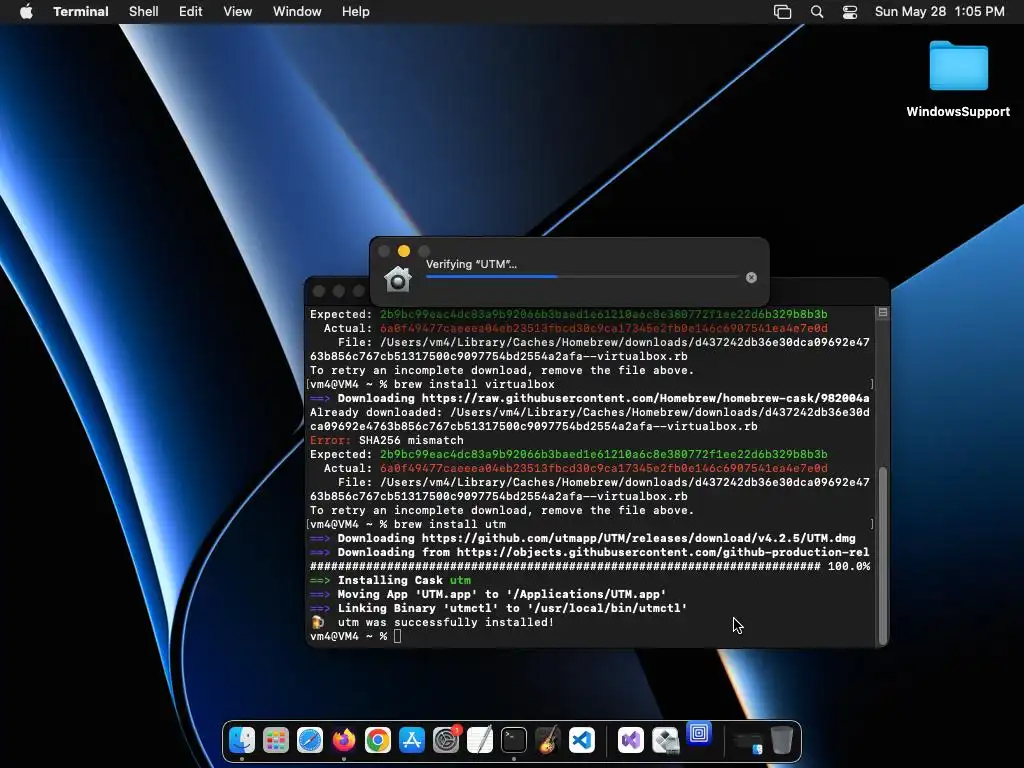Click the Terminal window vertical scrollbar
The height and width of the screenshot is (768, 1024).
(883, 555)
